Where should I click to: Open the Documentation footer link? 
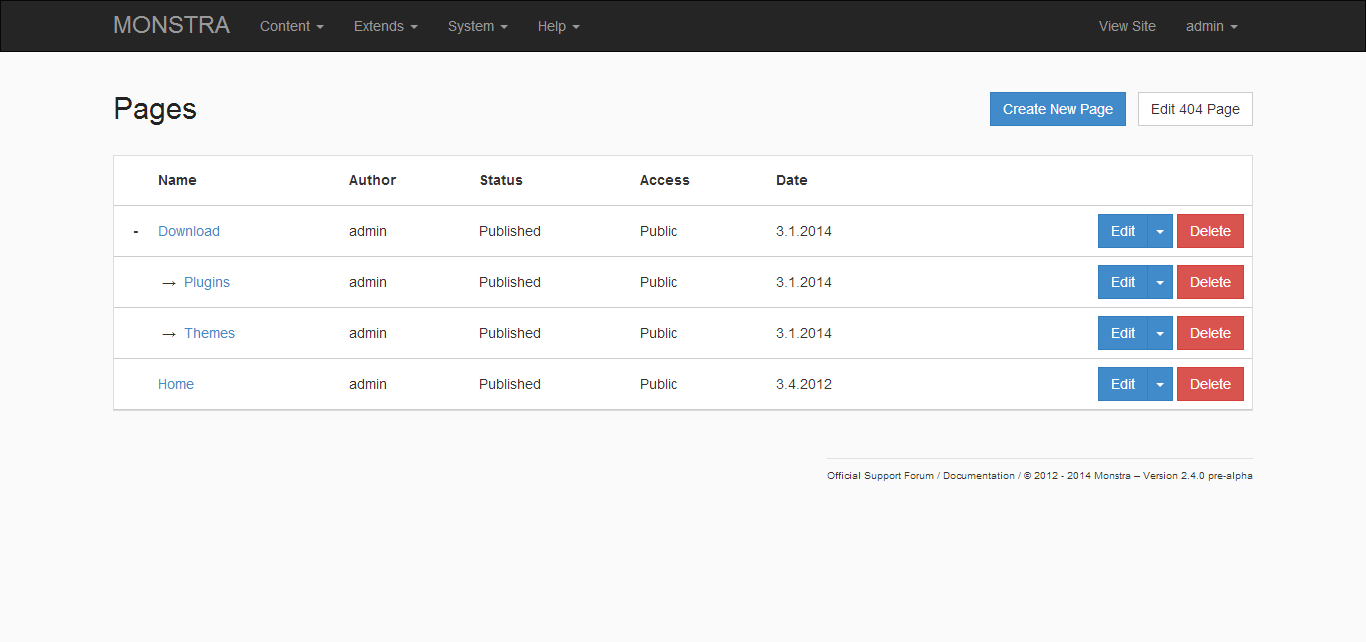978,476
